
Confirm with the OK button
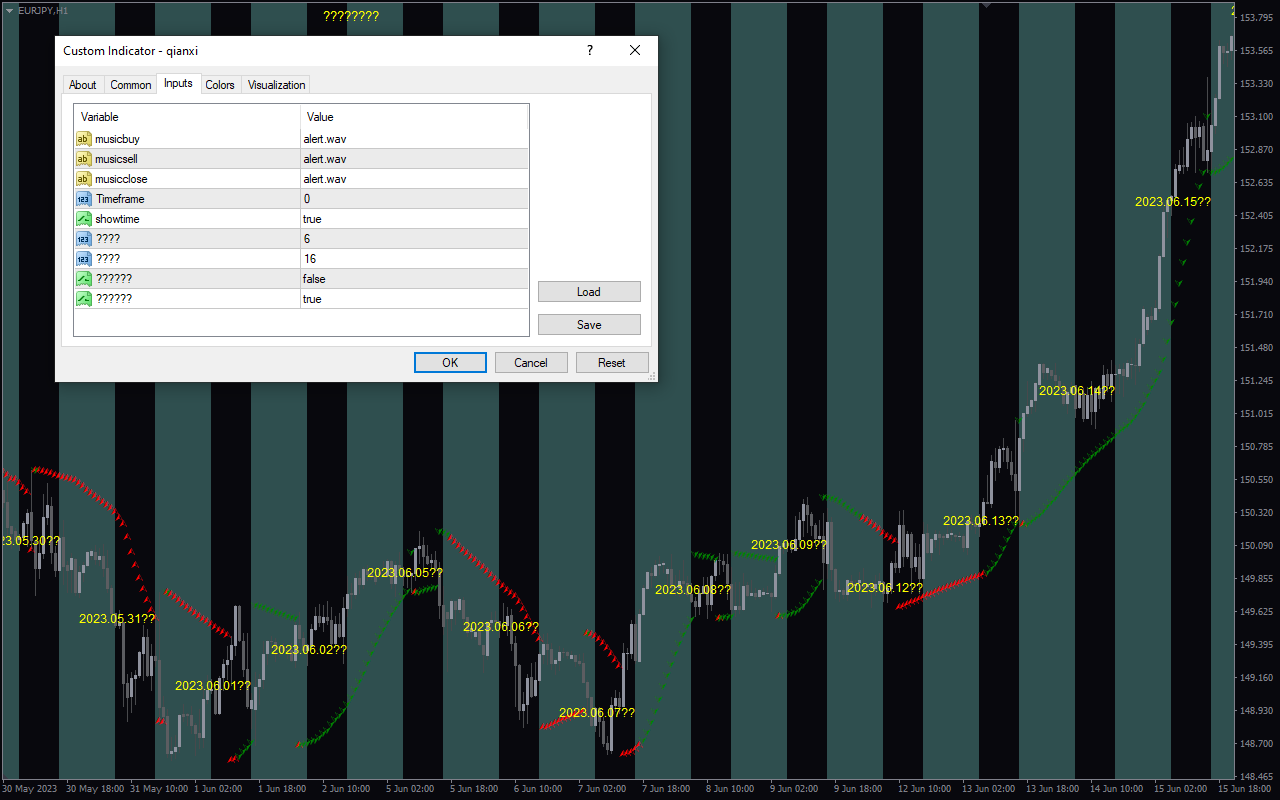(x=450, y=363)
